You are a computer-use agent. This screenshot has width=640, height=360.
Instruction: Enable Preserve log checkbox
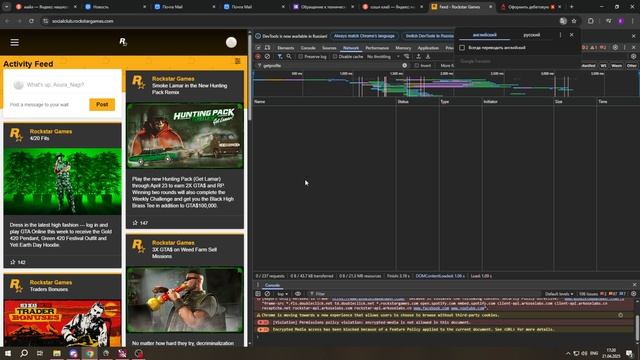301,57
